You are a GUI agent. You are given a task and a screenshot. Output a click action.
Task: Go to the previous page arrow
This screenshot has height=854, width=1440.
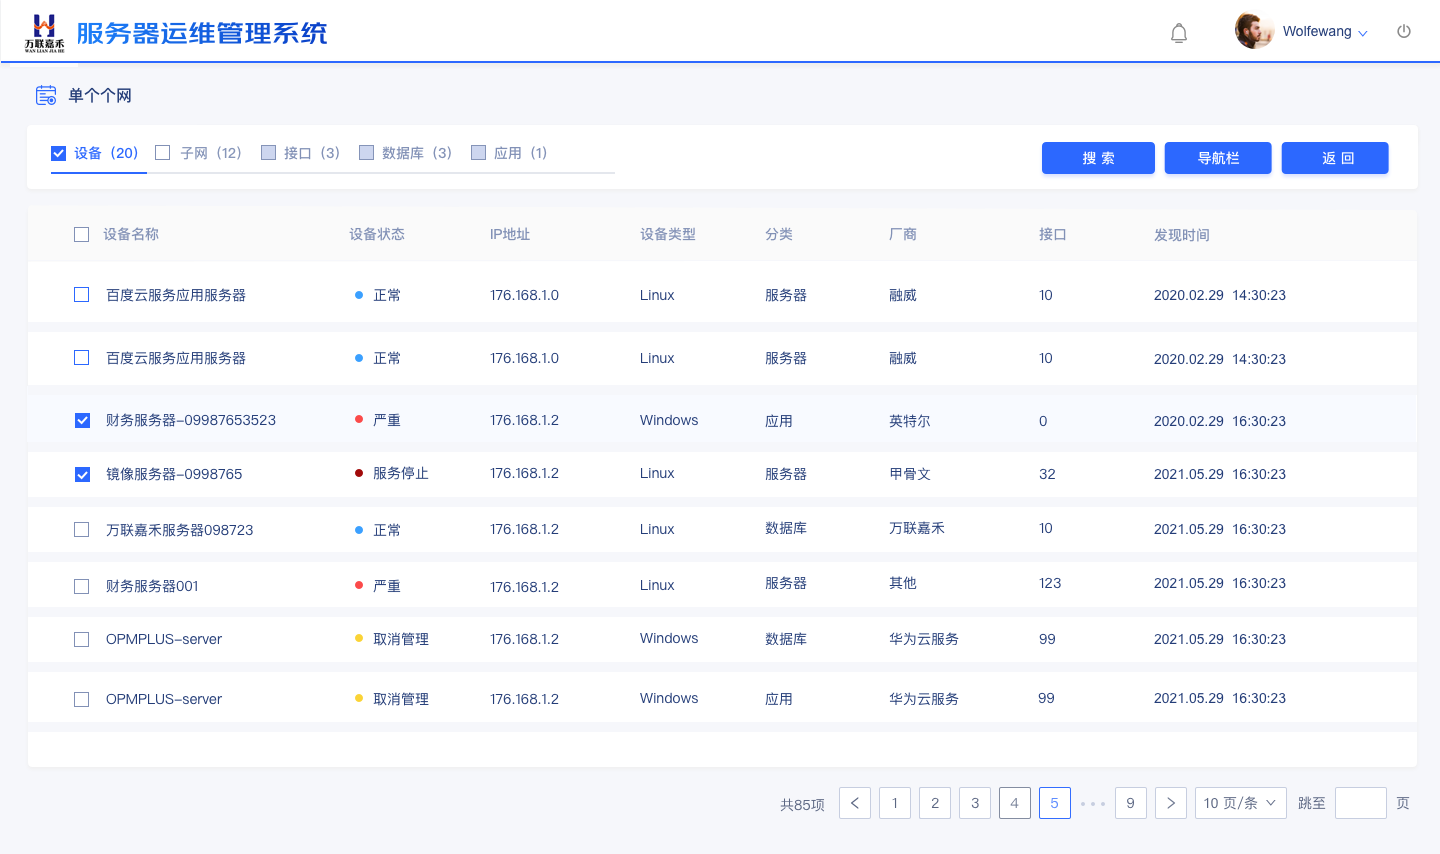[855, 803]
